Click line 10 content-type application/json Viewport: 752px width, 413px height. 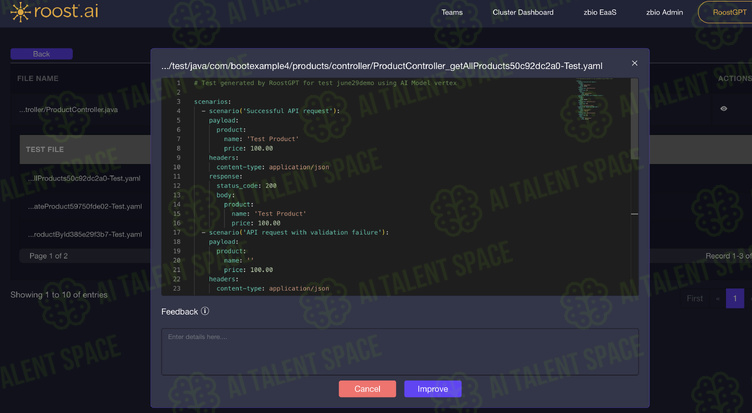[x=273, y=167]
